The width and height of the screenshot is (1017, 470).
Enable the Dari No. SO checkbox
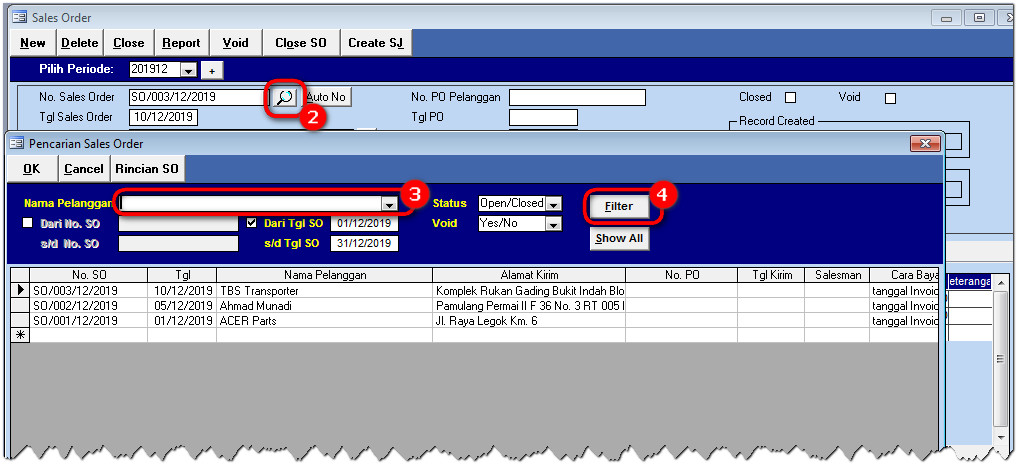pyautogui.click(x=28, y=223)
